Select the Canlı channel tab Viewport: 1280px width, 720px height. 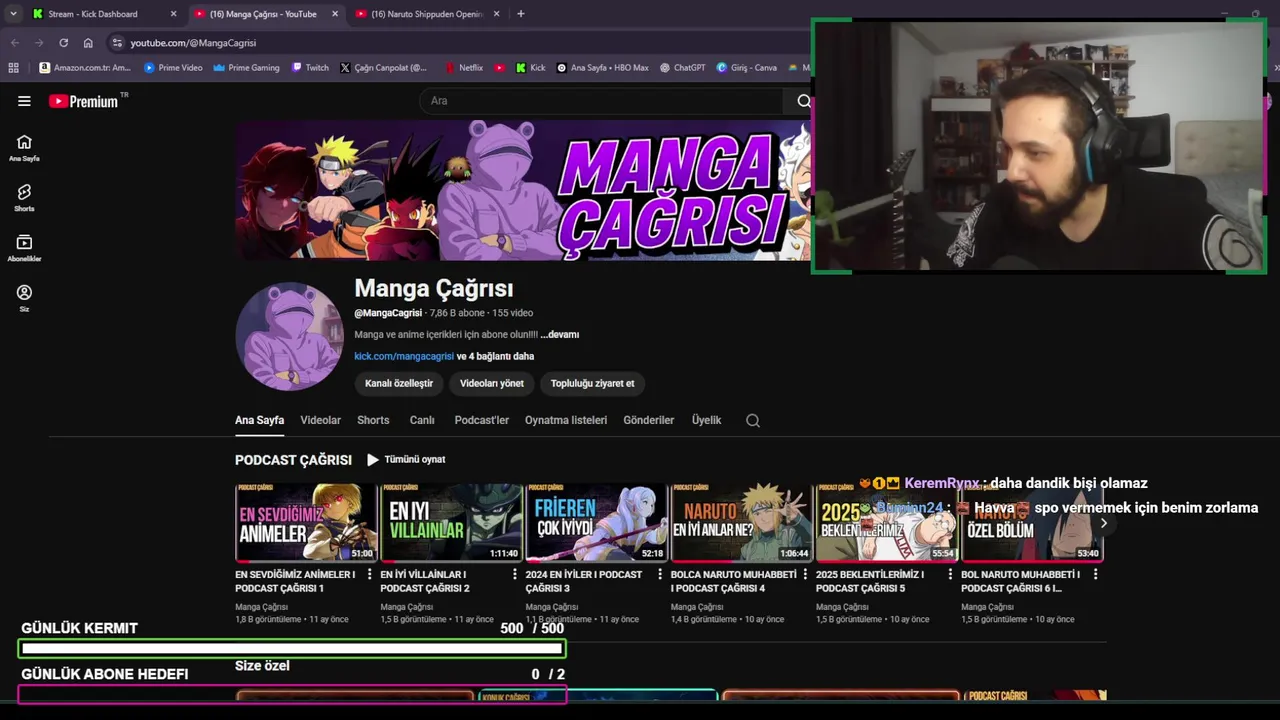(x=422, y=421)
